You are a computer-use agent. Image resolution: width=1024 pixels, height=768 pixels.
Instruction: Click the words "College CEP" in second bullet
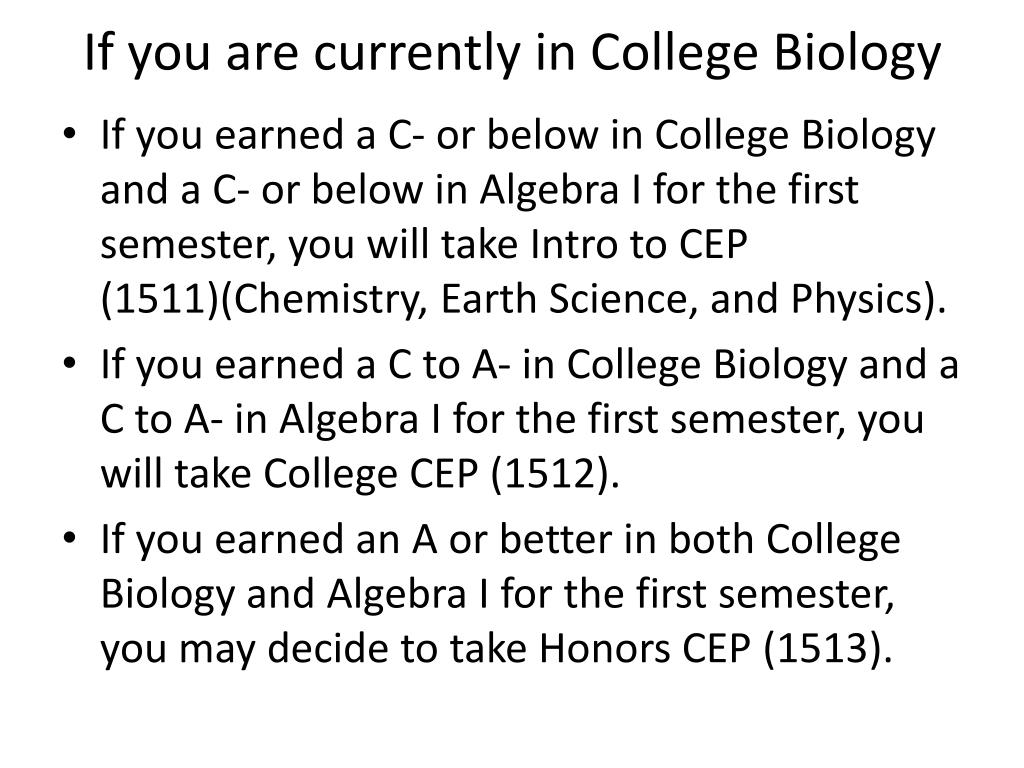click(370, 474)
